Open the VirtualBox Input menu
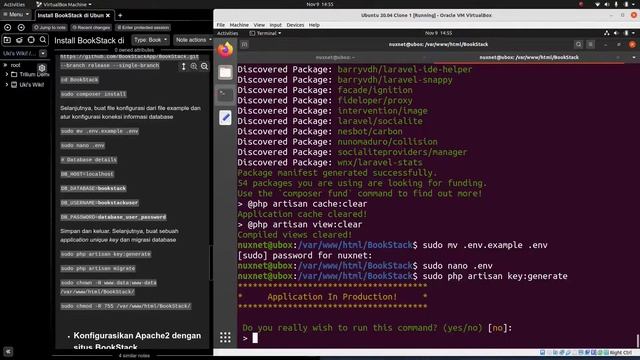The width and height of the screenshot is (640, 360). pyautogui.click(x=276, y=25)
